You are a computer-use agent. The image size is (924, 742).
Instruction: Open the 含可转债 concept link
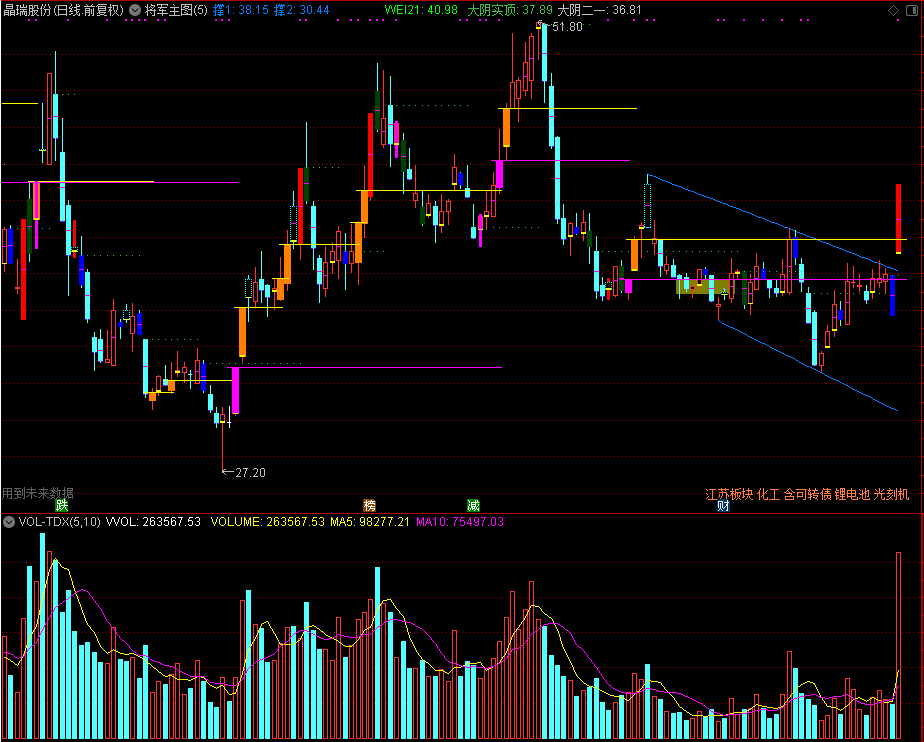[x=807, y=494]
